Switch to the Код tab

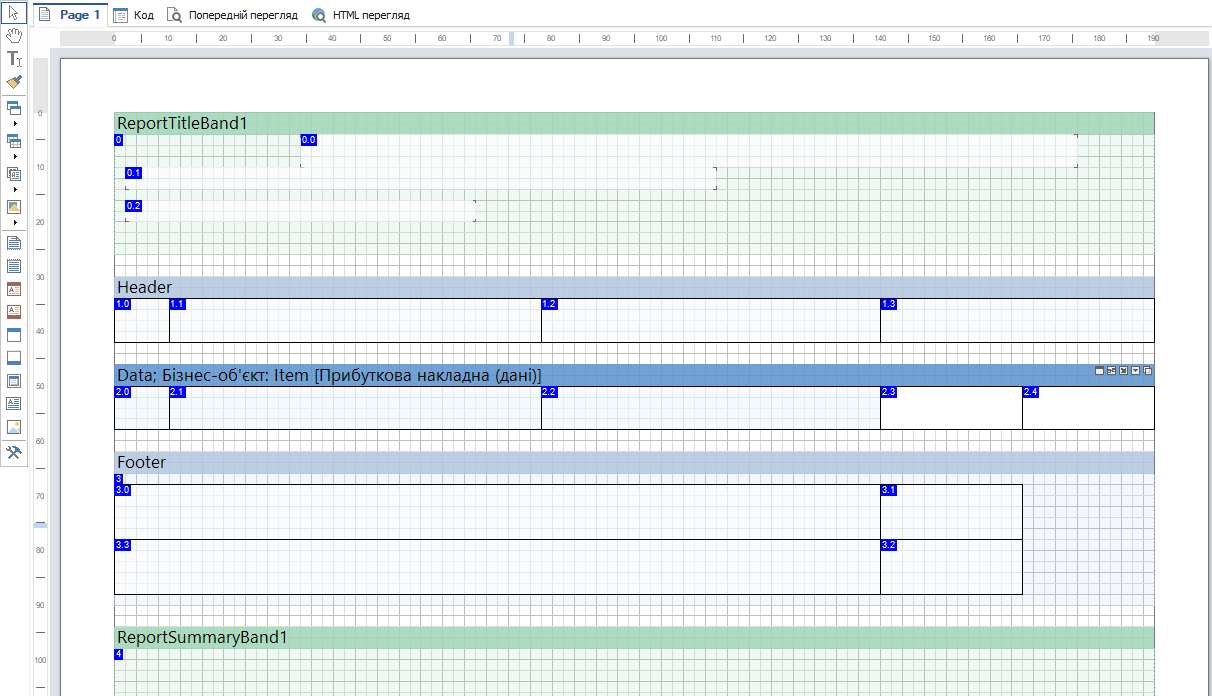pos(134,15)
